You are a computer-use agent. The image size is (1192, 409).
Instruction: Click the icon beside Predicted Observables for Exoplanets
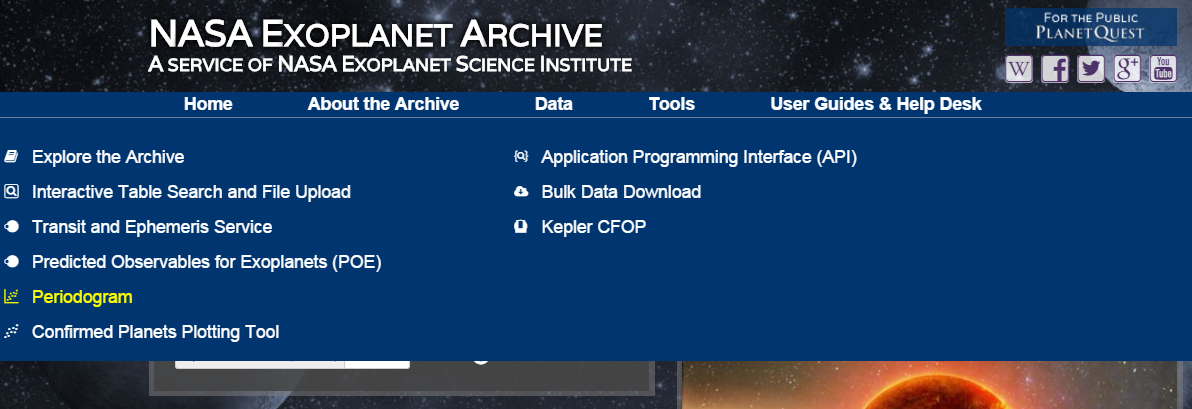(x=11, y=262)
